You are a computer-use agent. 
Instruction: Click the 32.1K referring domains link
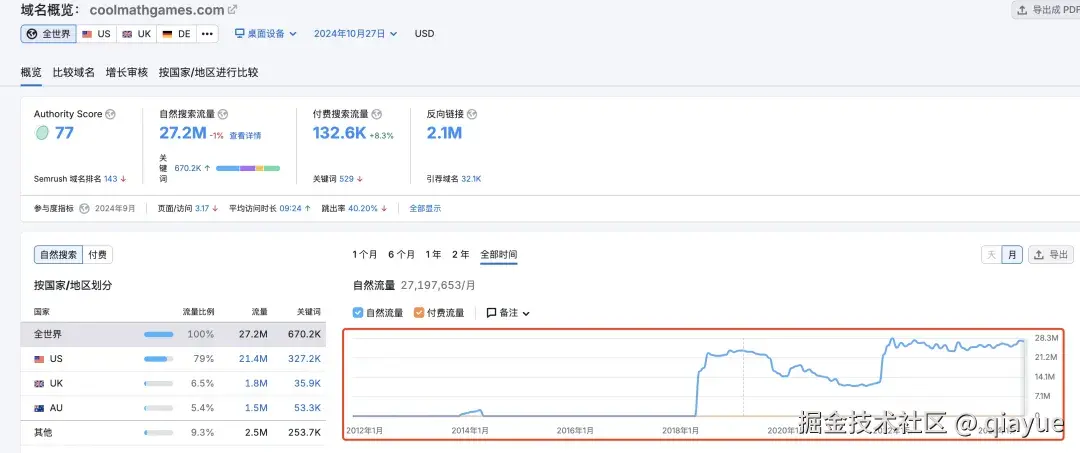tap(471, 179)
